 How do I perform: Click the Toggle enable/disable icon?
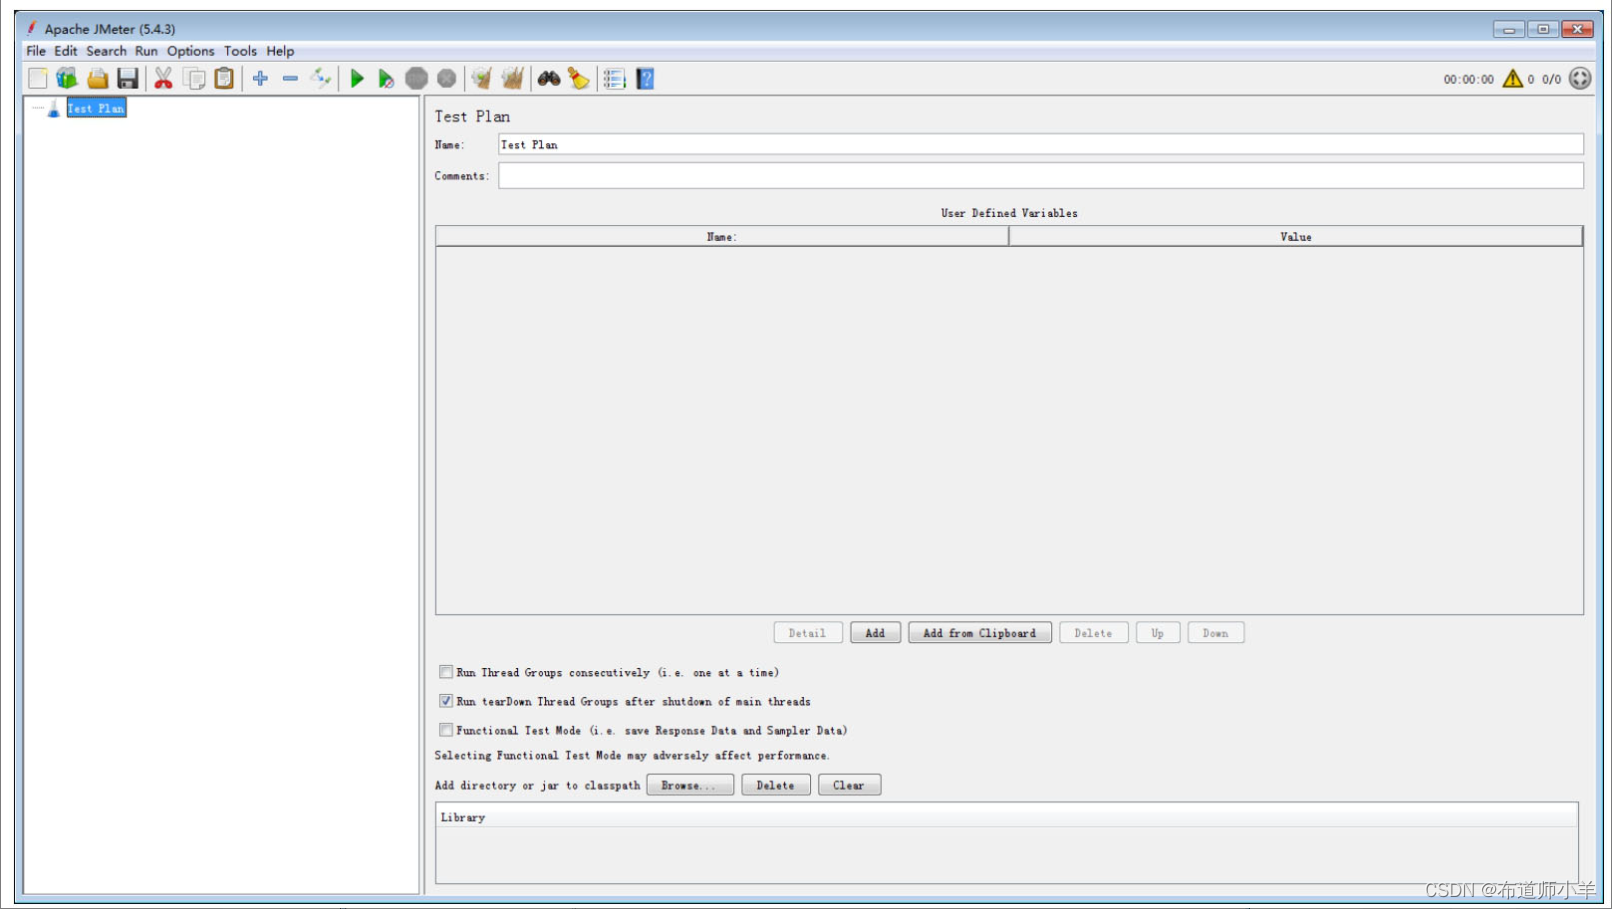(320, 78)
